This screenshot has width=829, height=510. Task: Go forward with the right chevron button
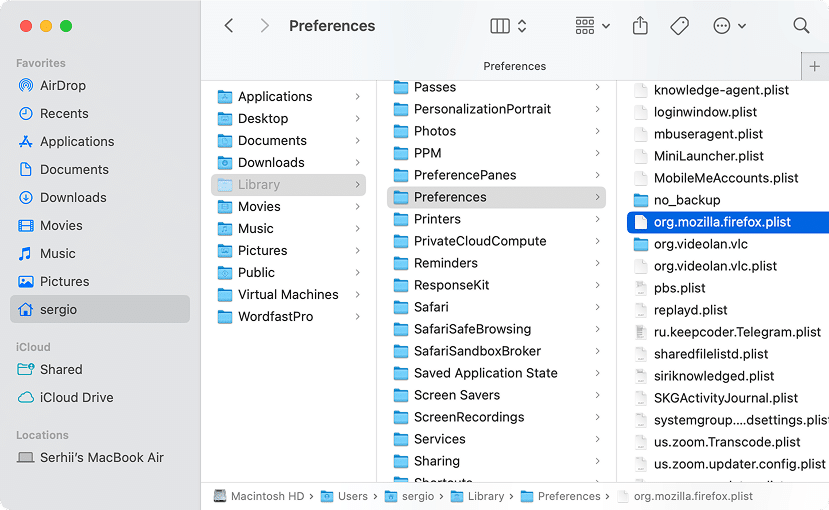[264, 25]
